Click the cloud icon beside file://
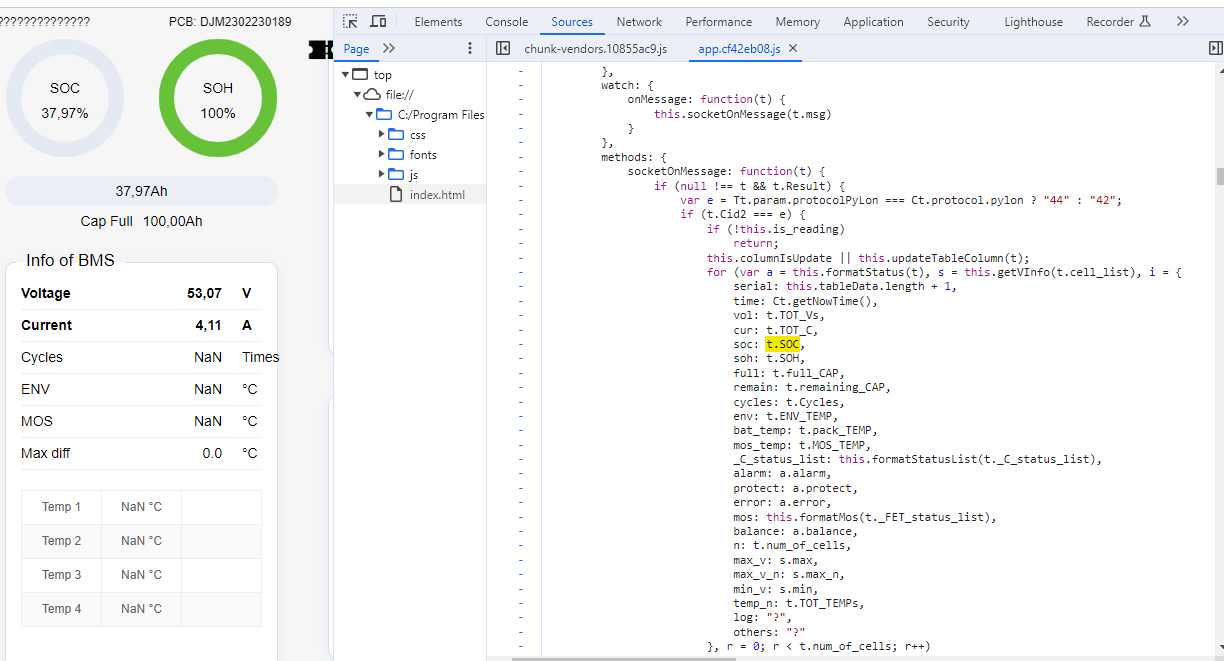1224x661 pixels. (x=372, y=95)
